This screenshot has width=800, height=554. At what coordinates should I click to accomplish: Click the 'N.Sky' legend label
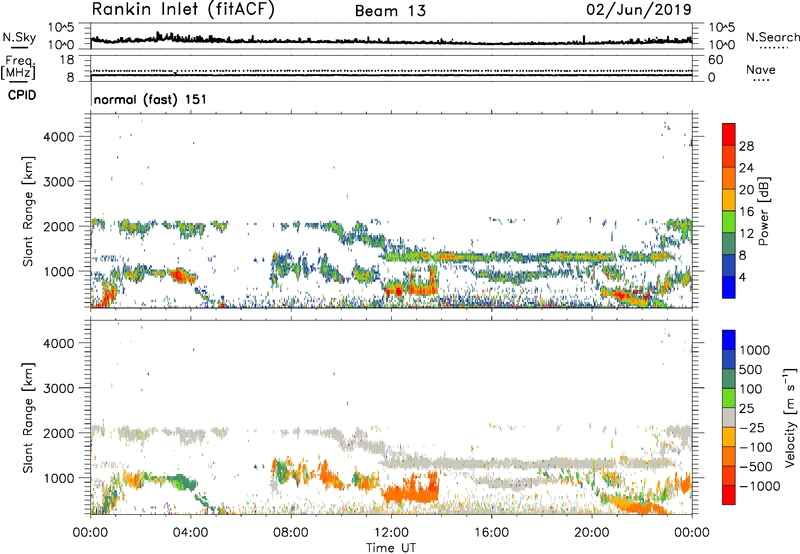click(x=19, y=37)
